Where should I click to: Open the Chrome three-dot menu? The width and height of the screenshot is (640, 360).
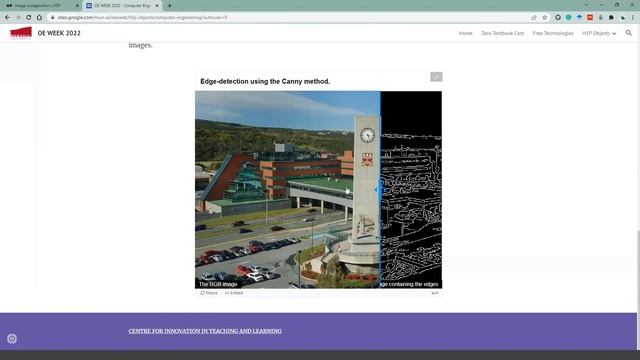point(633,18)
